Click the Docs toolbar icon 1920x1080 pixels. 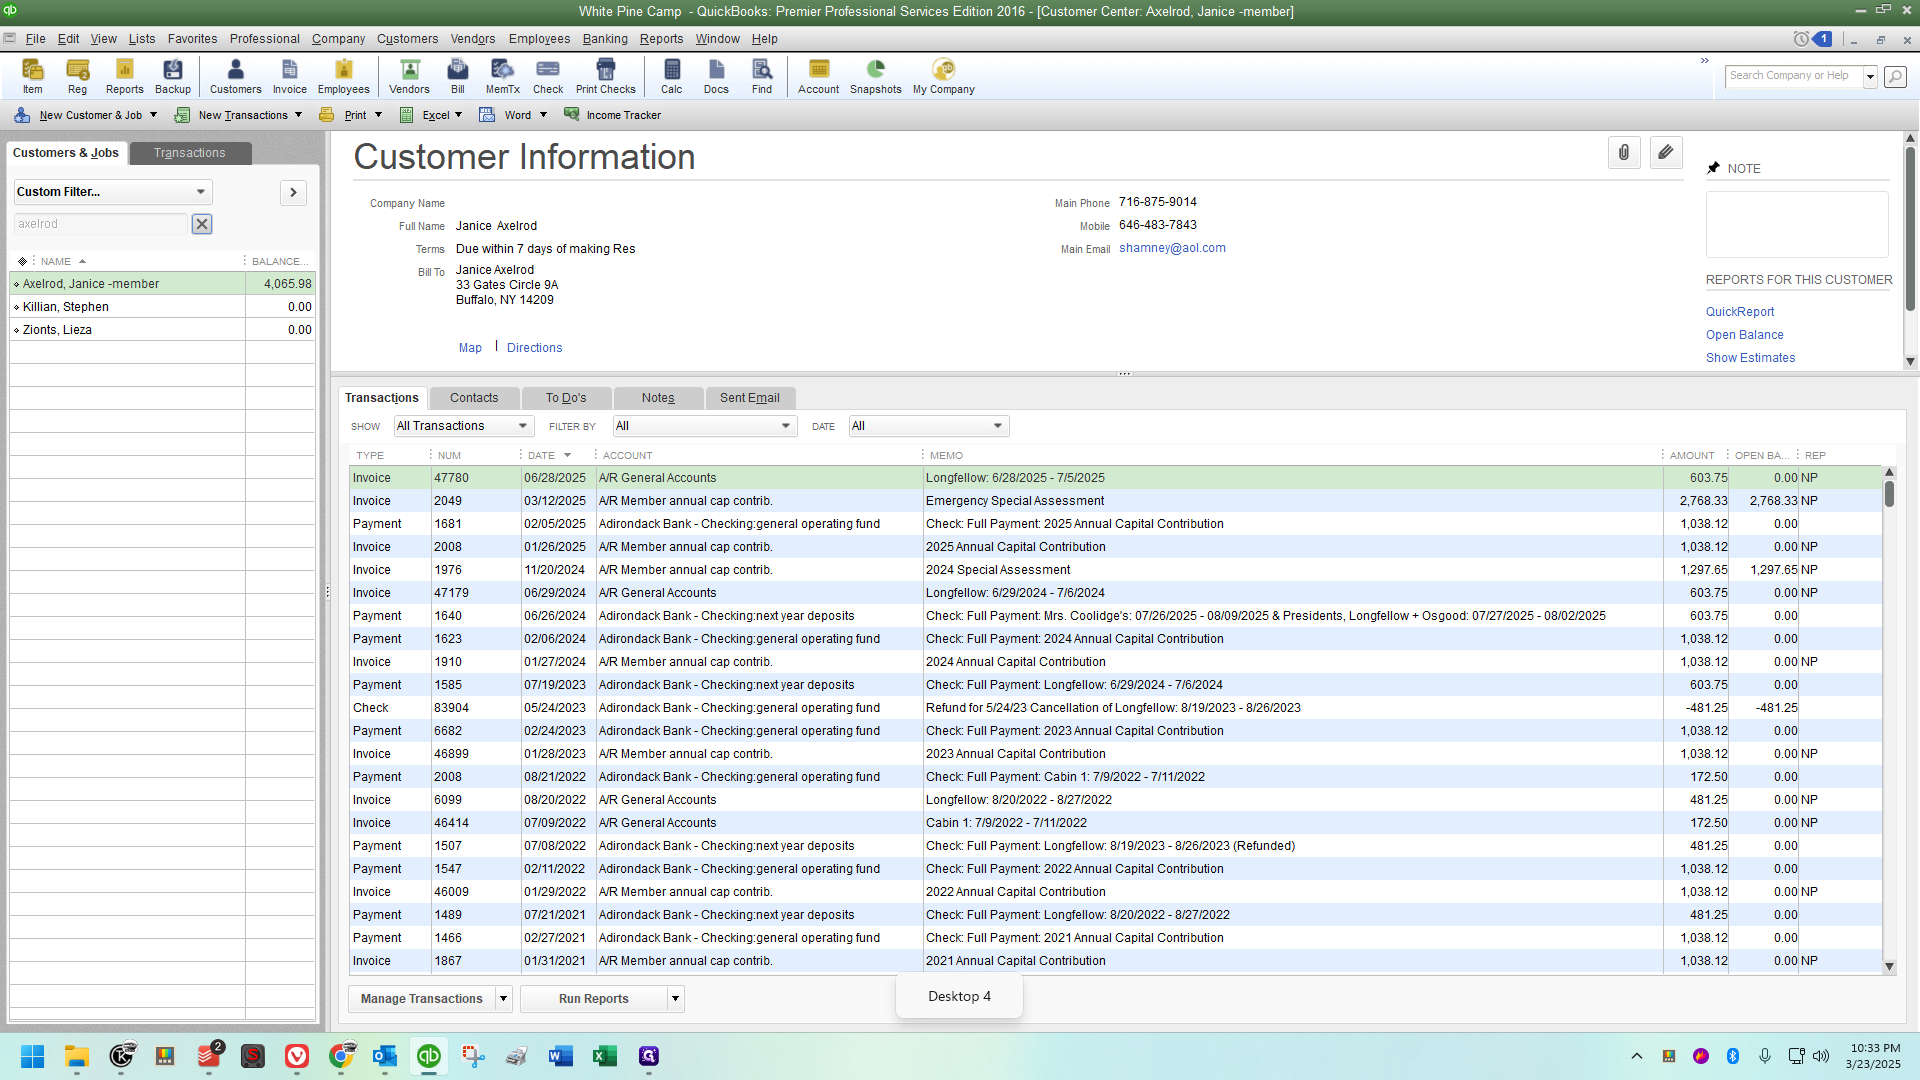pyautogui.click(x=716, y=76)
